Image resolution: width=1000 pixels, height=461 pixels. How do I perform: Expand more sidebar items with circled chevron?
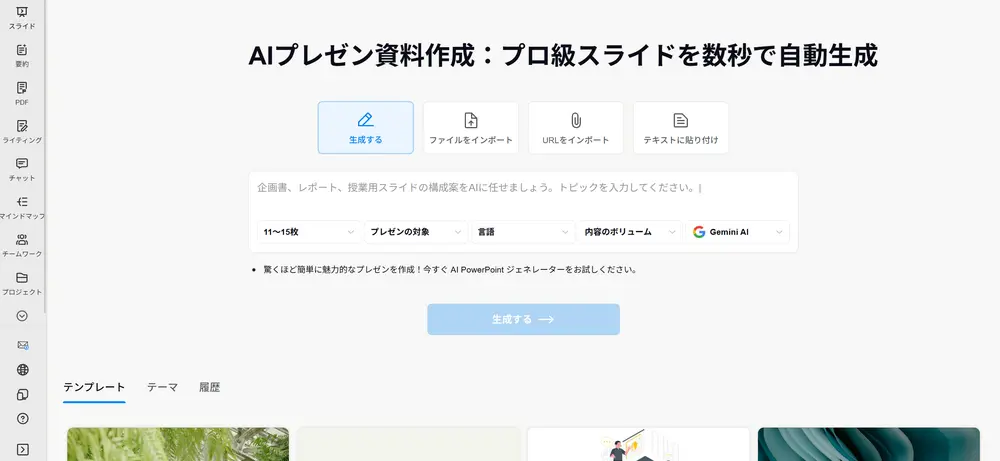pos(22,316)
